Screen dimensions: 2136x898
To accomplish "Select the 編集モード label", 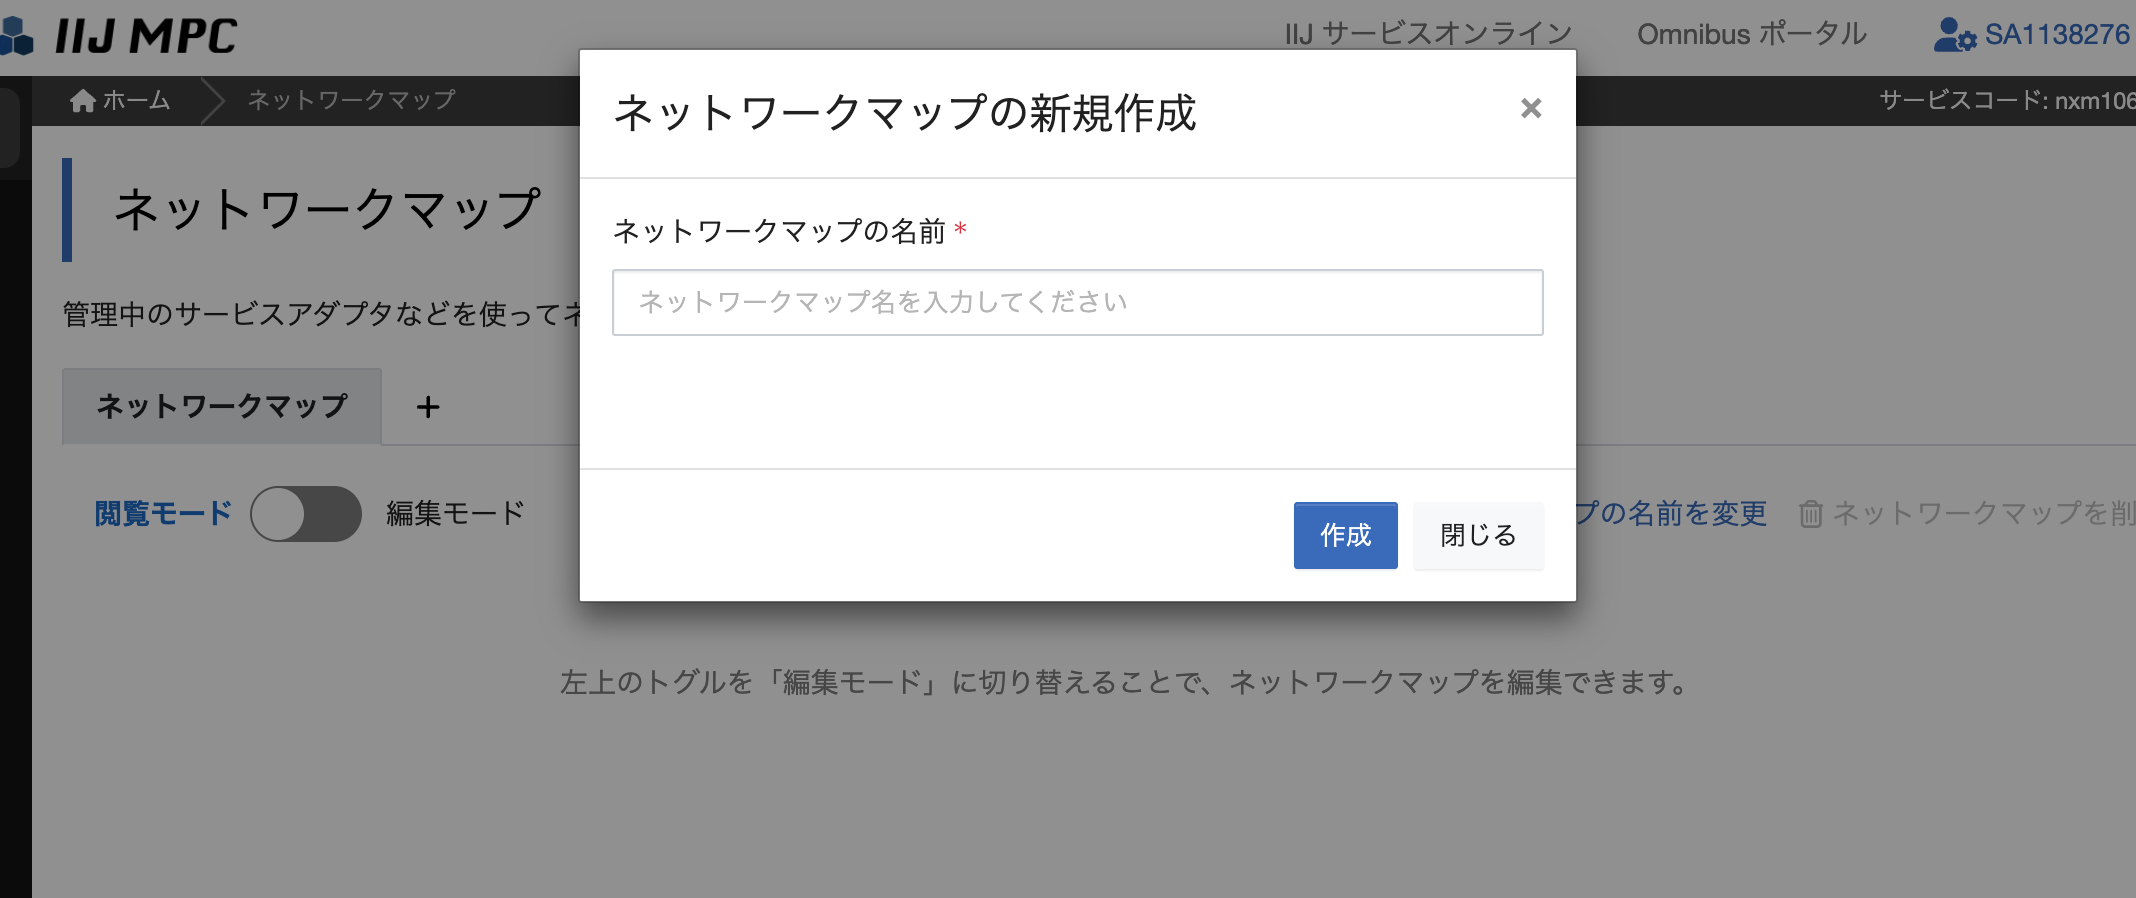I will click(455, 514).
